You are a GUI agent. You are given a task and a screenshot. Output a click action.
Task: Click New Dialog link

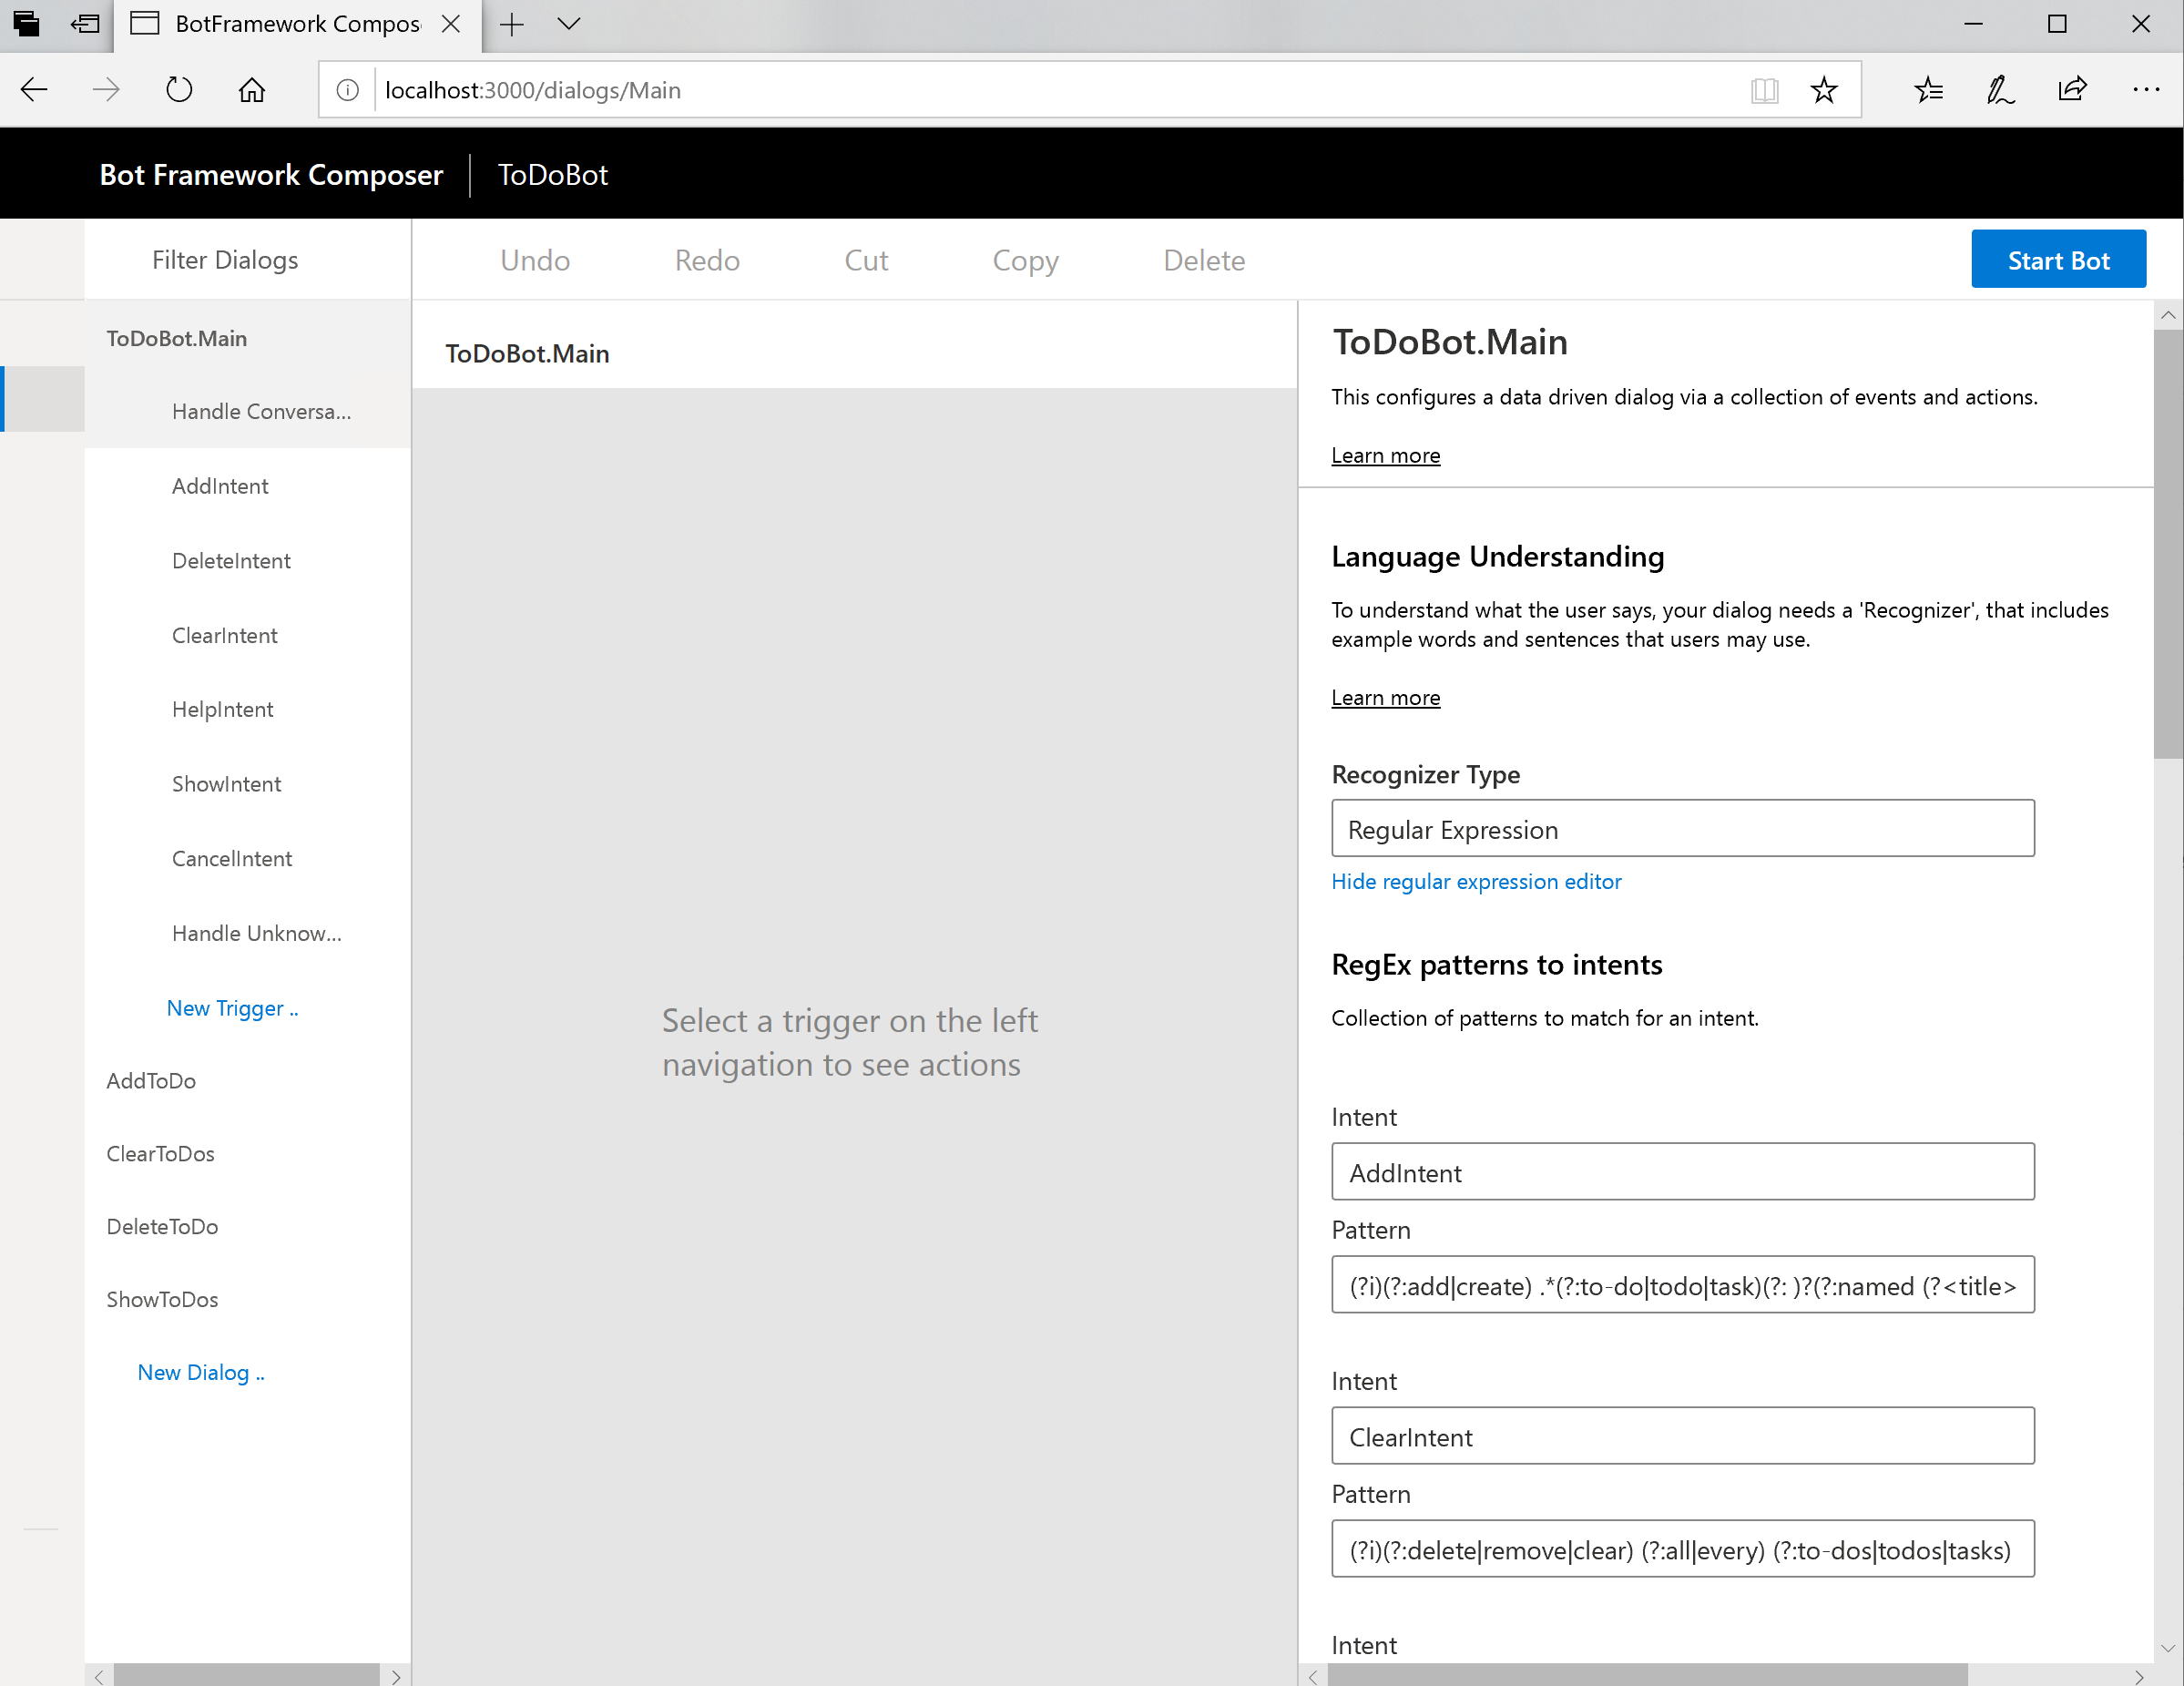pyautogui.click(x=201, y=1372)
